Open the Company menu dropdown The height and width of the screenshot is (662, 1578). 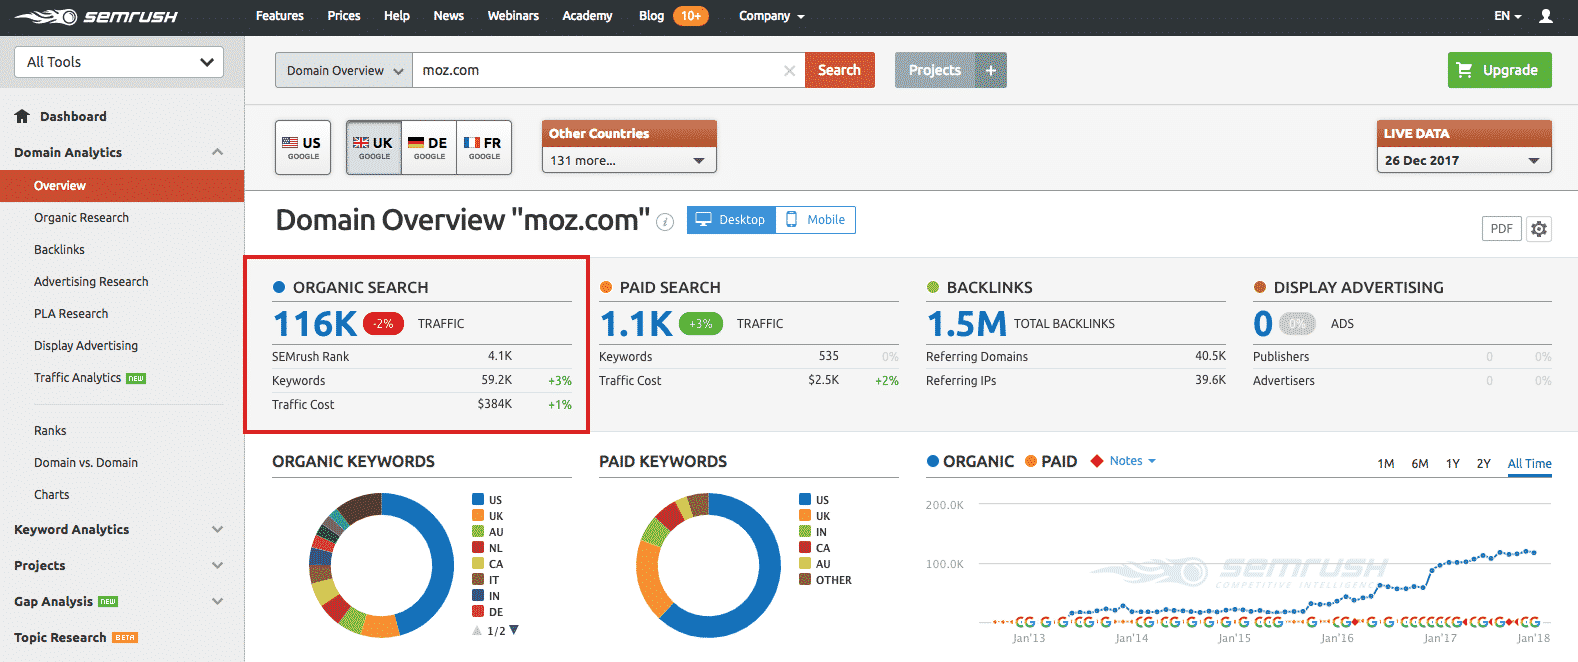click(771, 16)
